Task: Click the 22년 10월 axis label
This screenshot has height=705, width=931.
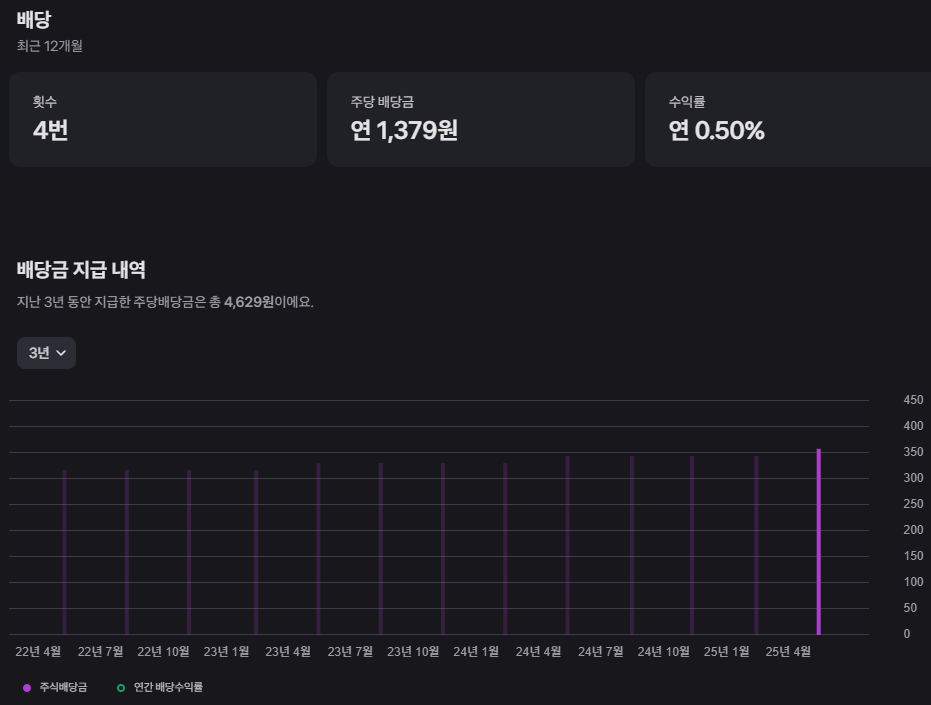Action: [163, 652]
